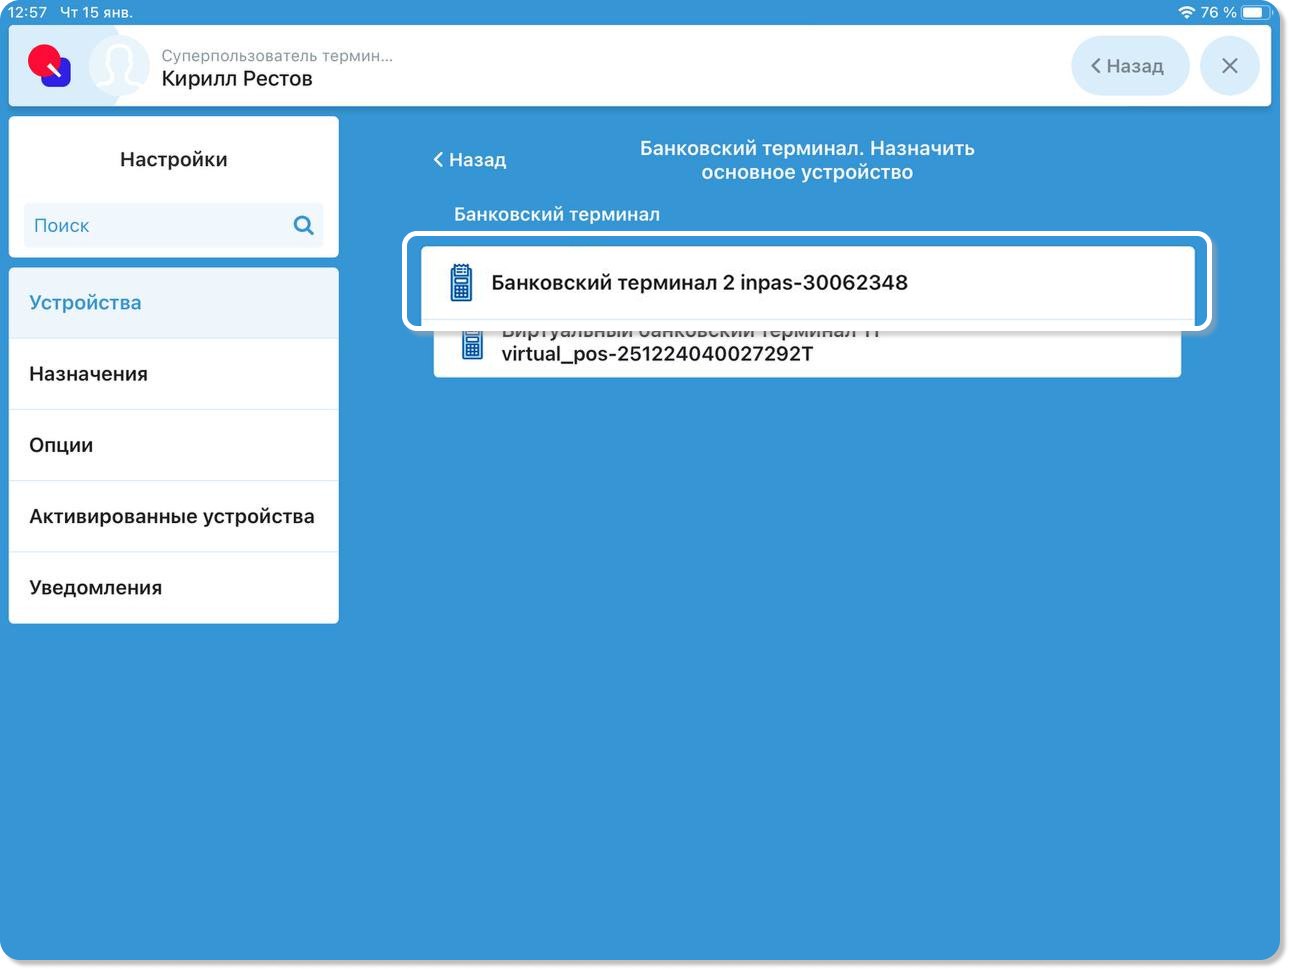
Task: Open the Назначения section
Action: pyautogui.click(x=173, y=374)
